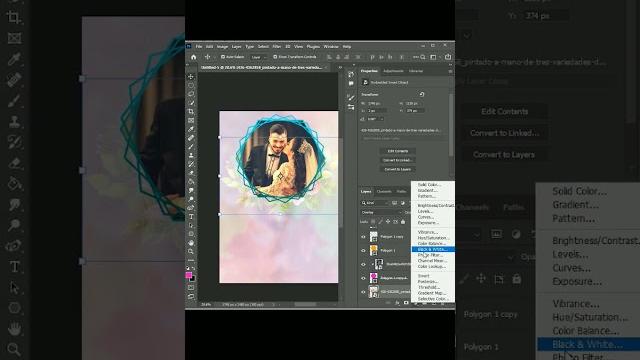The image size is (640, 360).
Task: Open the Filter menu in center Photoshop window
Action: 277,47
